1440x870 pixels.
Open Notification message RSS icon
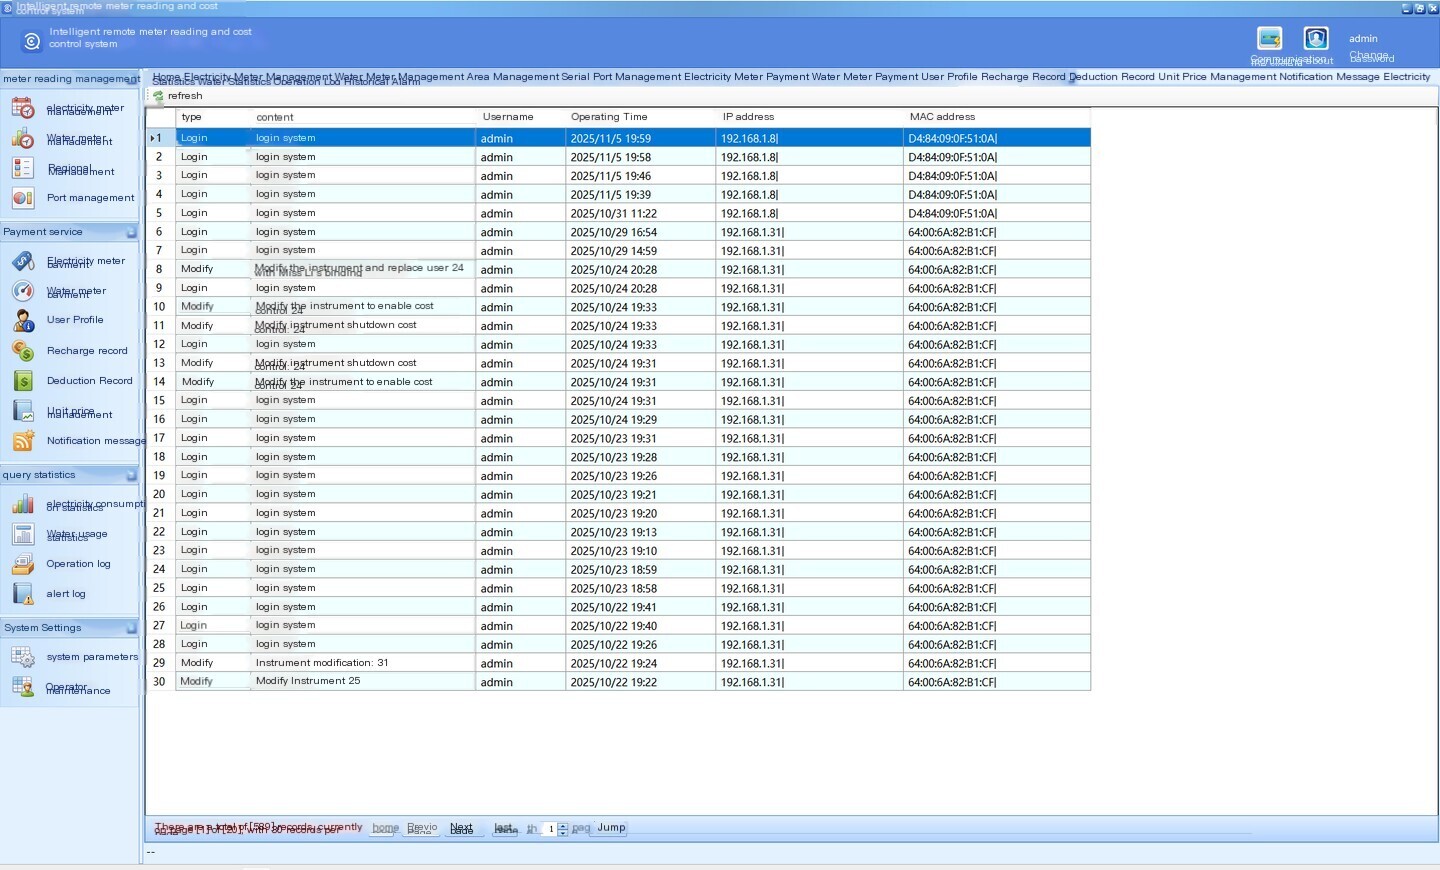(x=23, y=441)
